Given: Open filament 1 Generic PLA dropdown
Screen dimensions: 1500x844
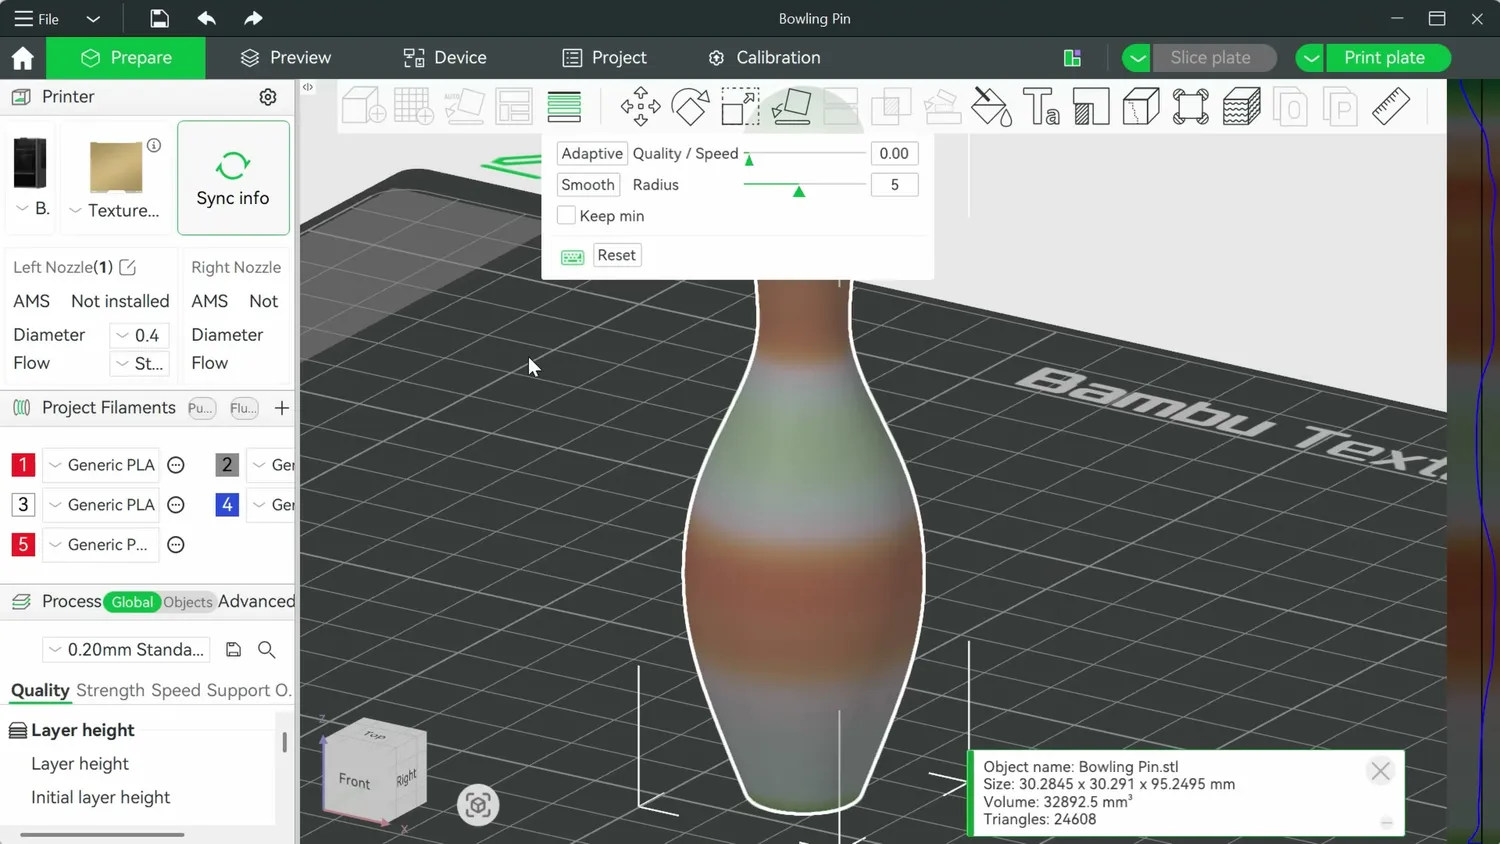Looking at the screenshot, I should pyautogui.click(x=101, y=465).
